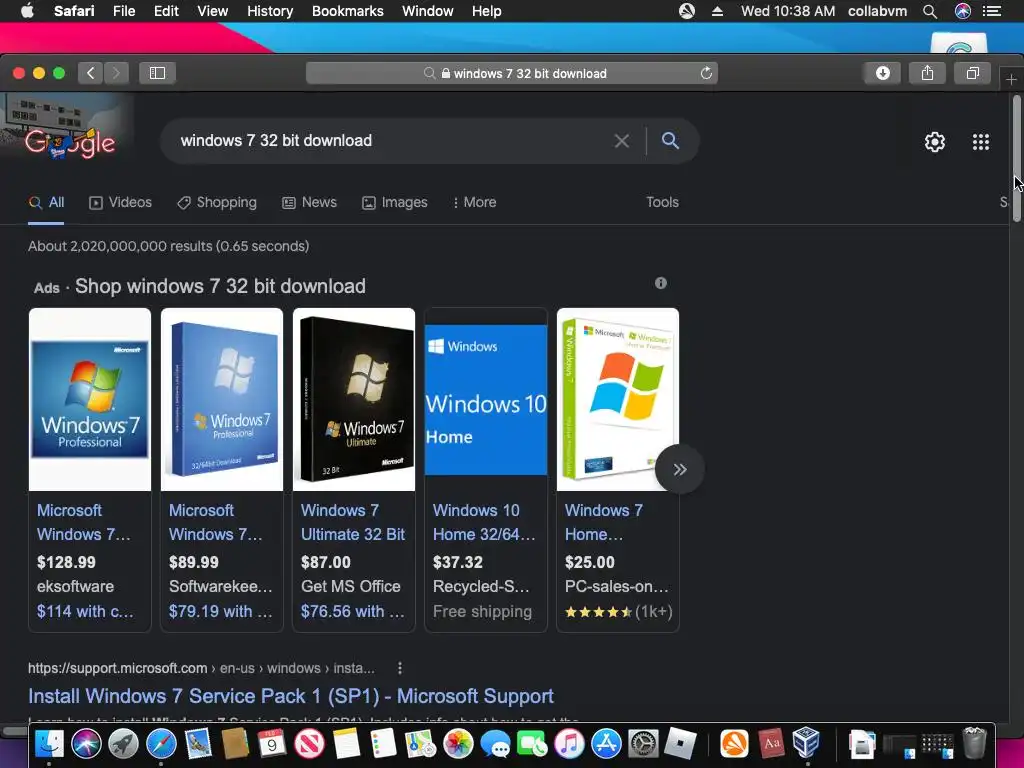
Task: Open Safari's Downloads popover
Action: click(x=882, y=73)
